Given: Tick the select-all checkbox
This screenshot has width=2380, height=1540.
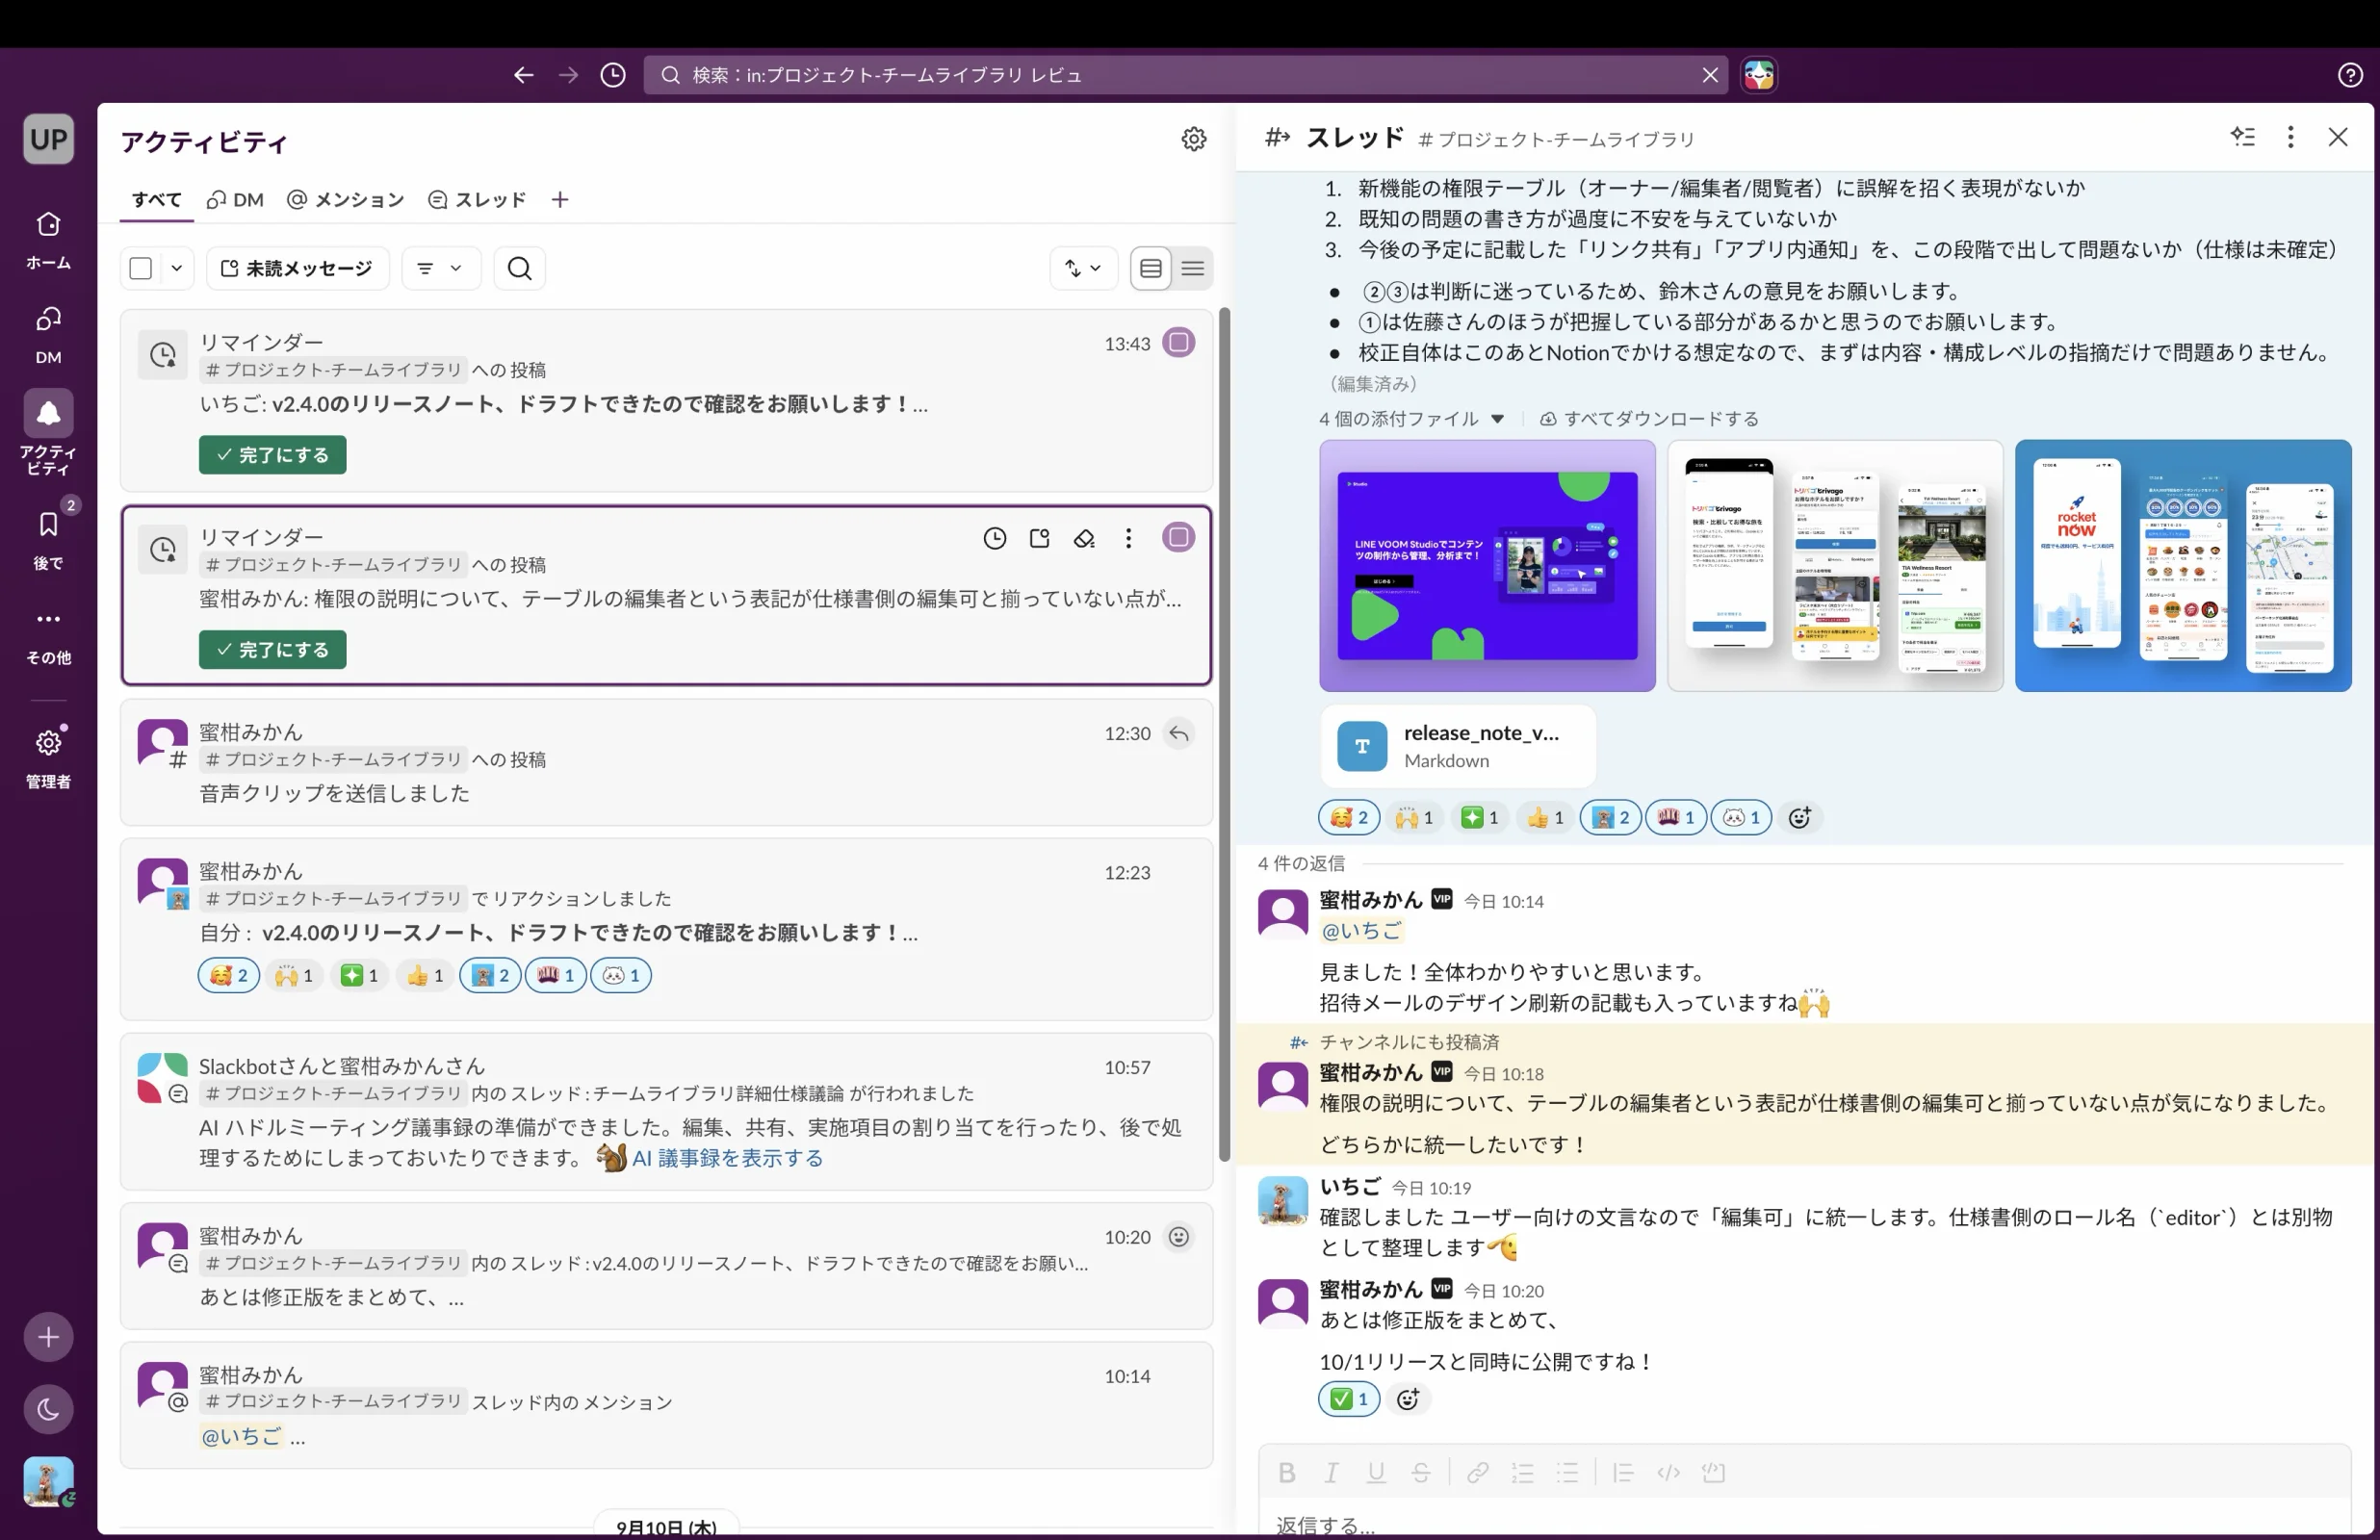Looking at the screenshot, I should click(141, 268).
